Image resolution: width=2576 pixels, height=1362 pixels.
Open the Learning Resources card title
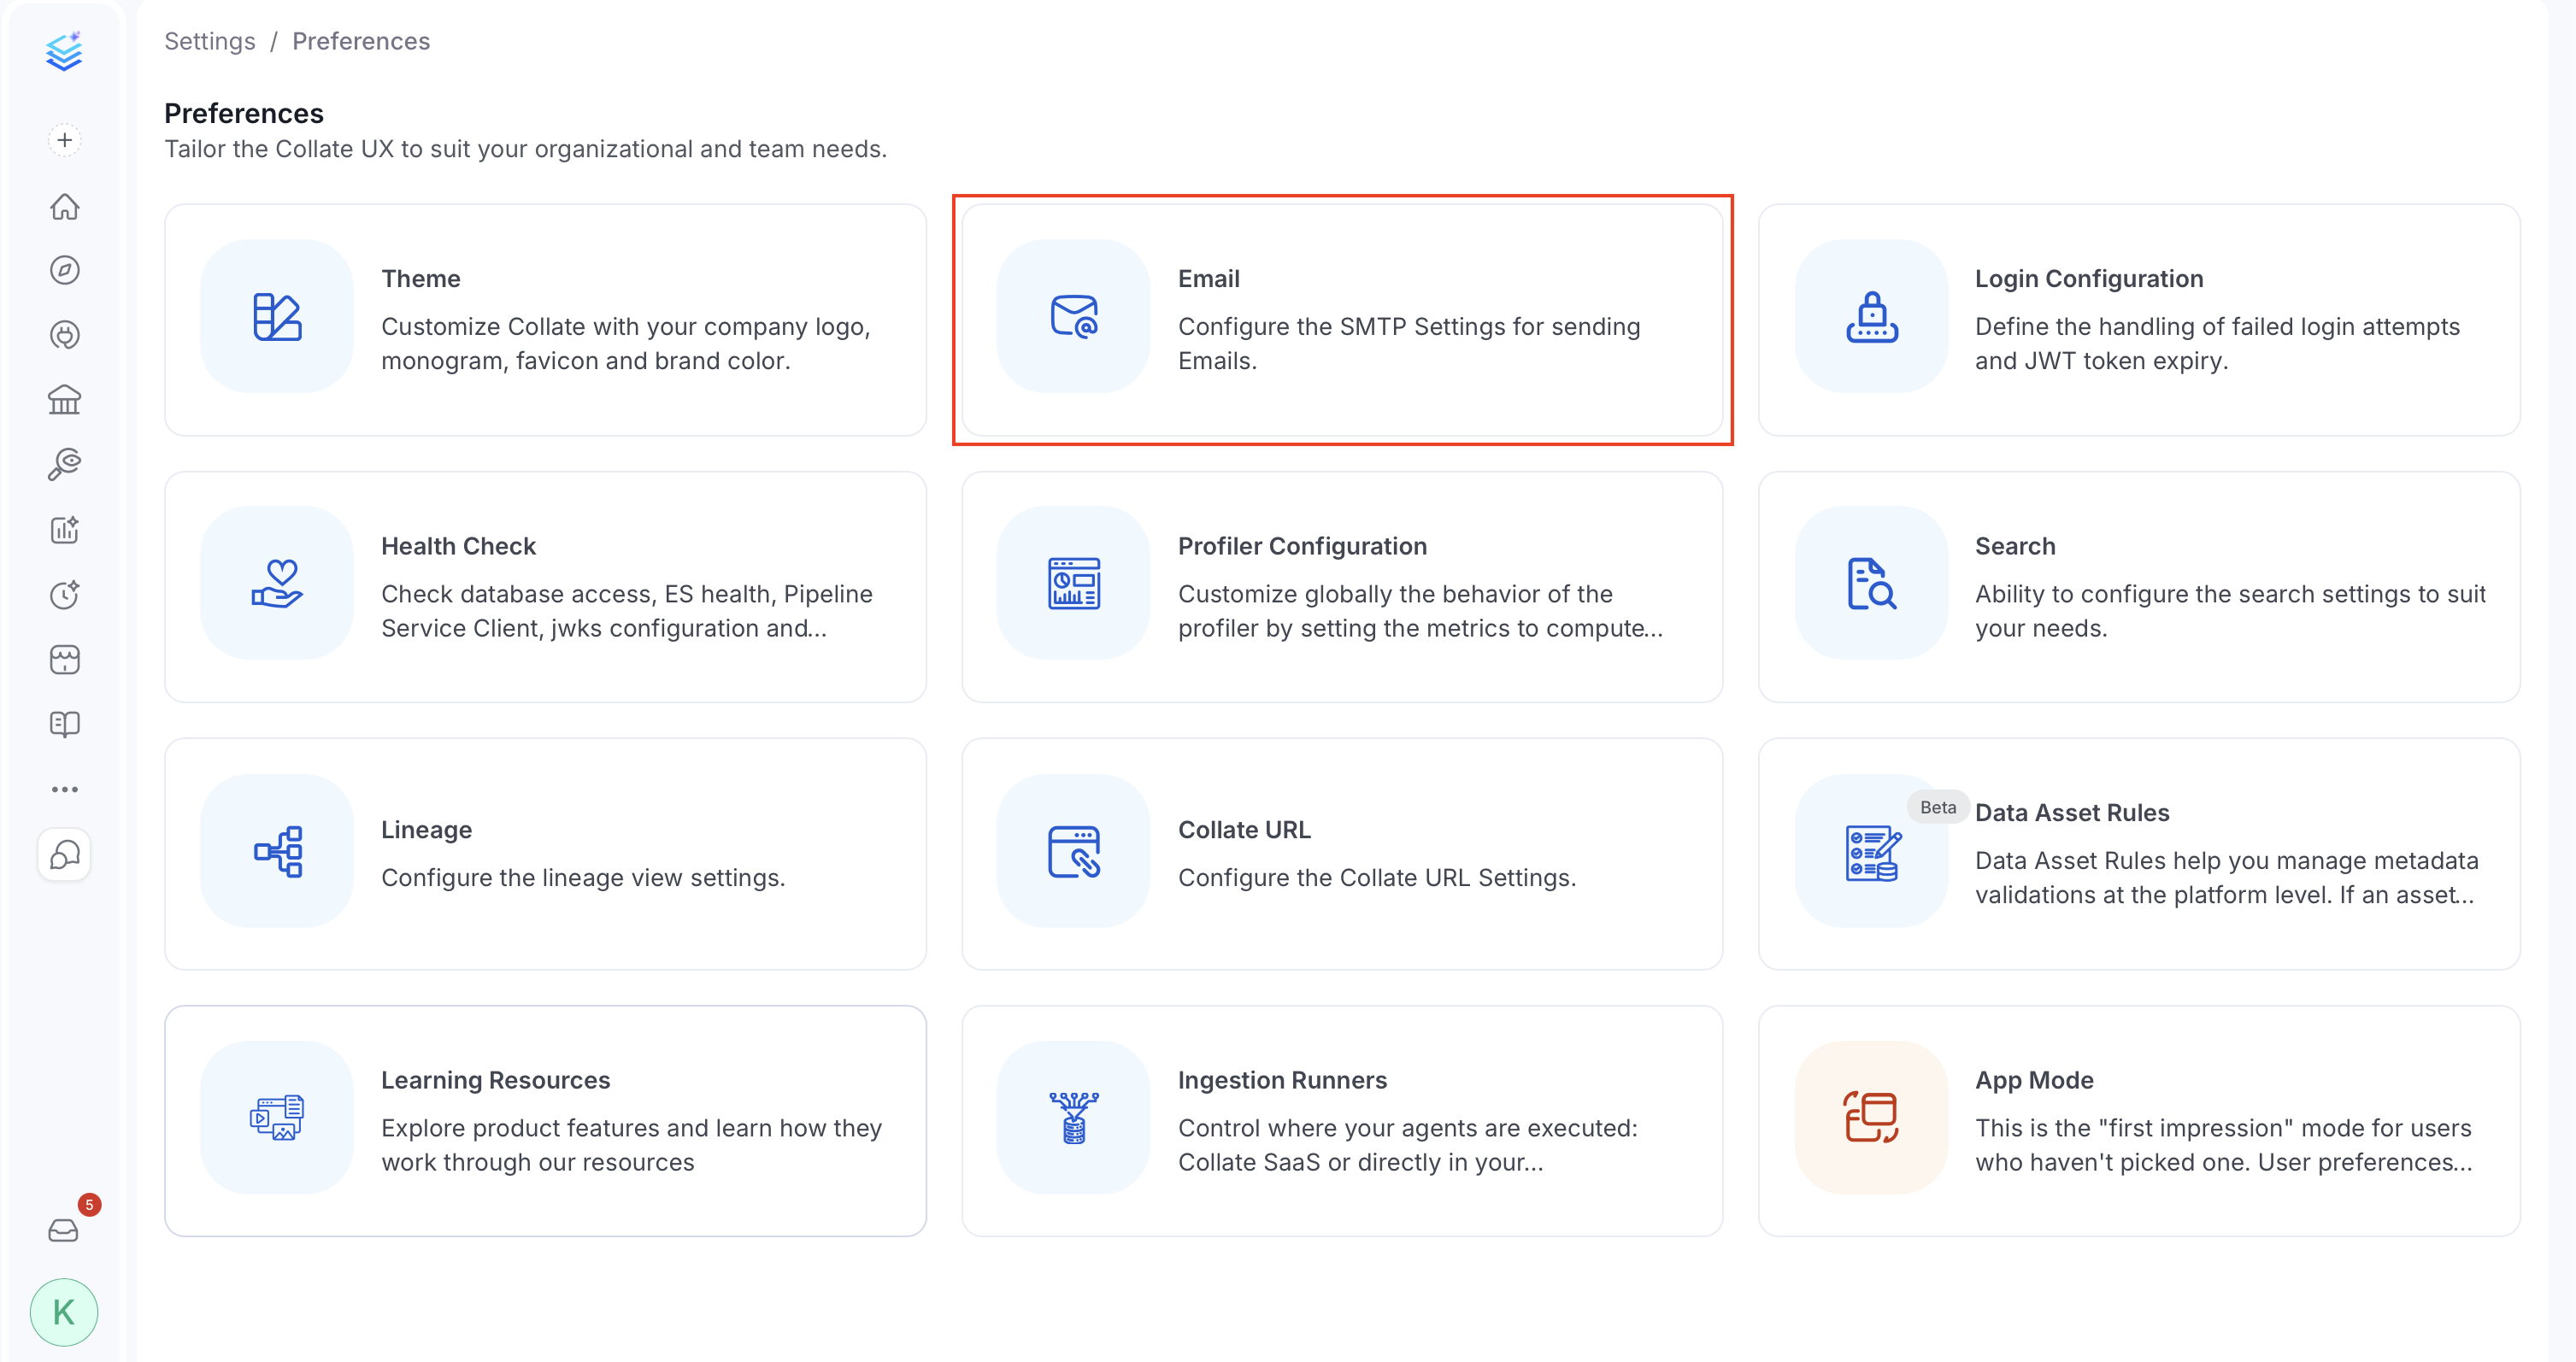coord(495,1079)
